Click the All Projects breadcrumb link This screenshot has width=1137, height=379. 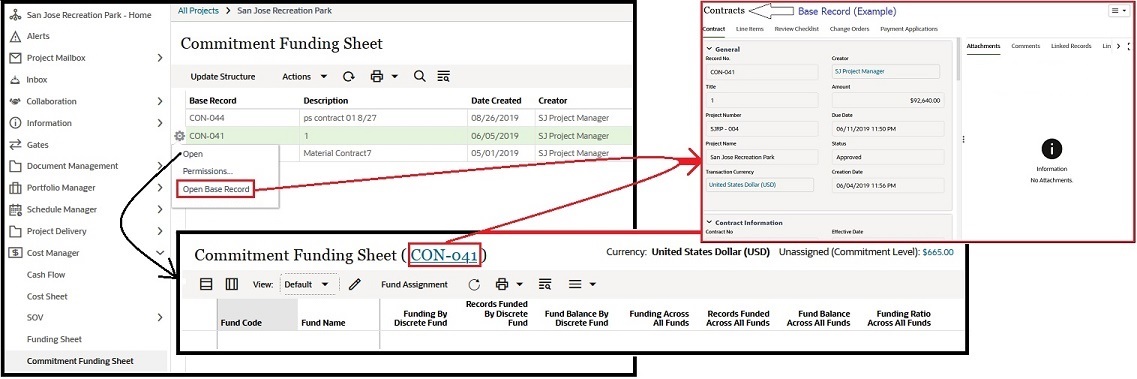[198, 11]
